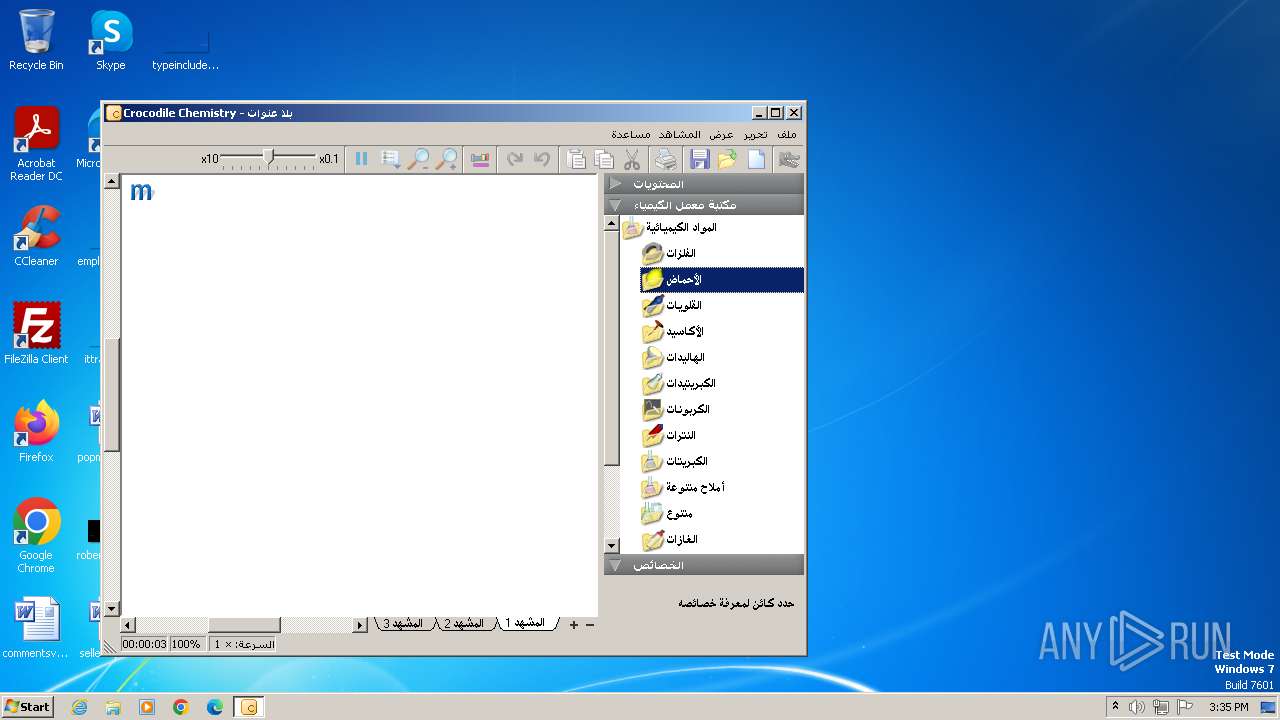Open the الكربونات folder
The image size is (1280, 720).
pyautogui.click(x=676, y=410)
